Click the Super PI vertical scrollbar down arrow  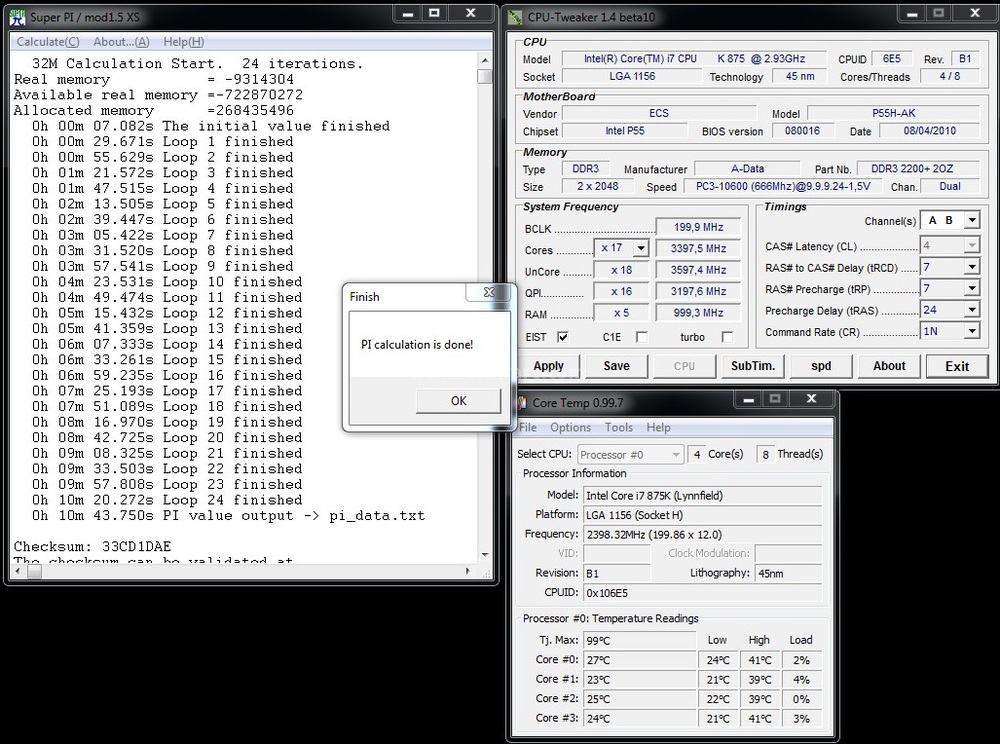[x=485, y=555]
